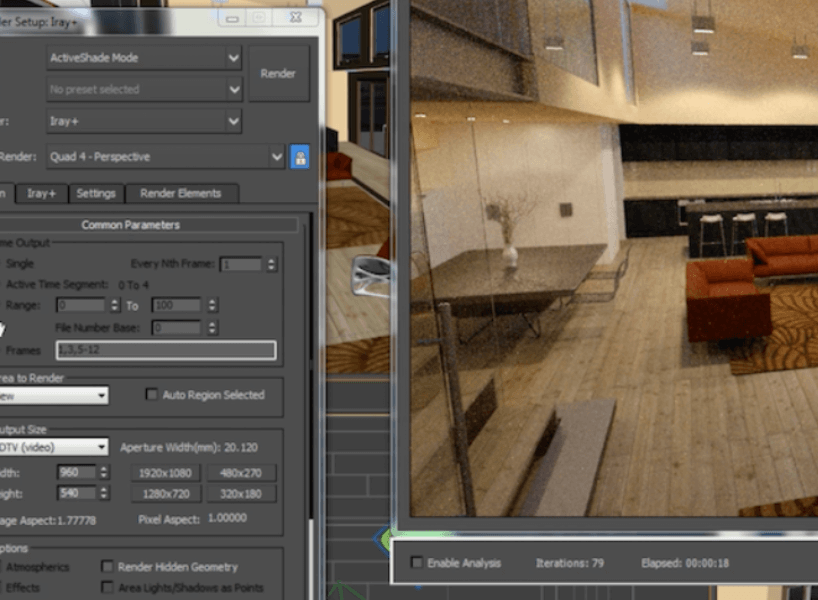Click the Aperture Width(mm): 20.120 label
Viewport: 818px width, 600px height.
click(189, 448)
